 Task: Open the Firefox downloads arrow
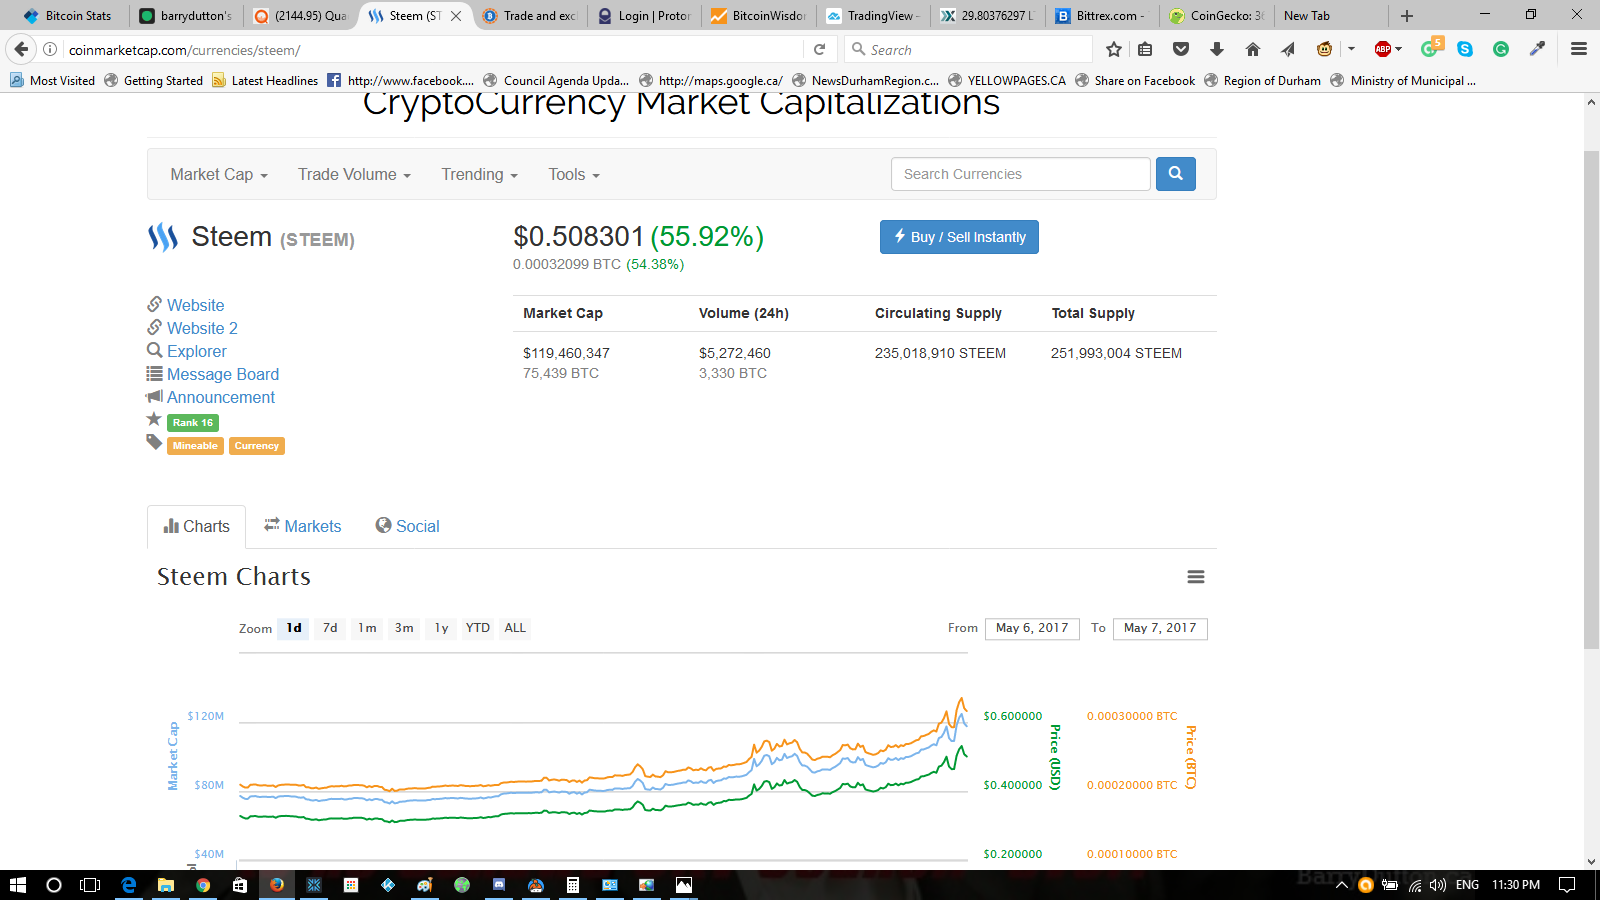tap(1217, 49)
